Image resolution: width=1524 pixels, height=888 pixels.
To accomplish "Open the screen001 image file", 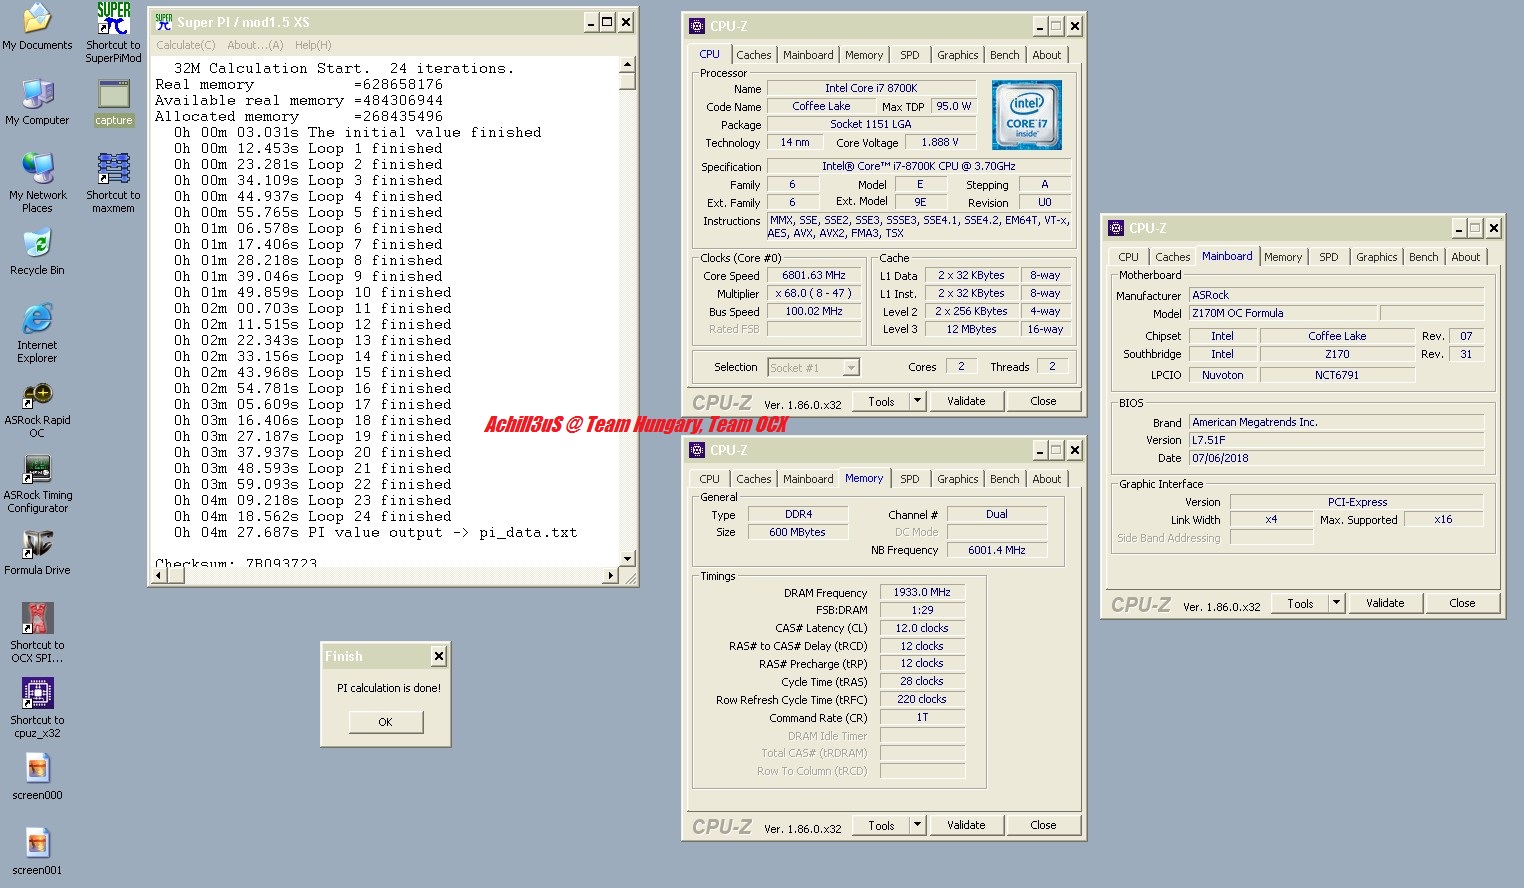I will (37, 852).
